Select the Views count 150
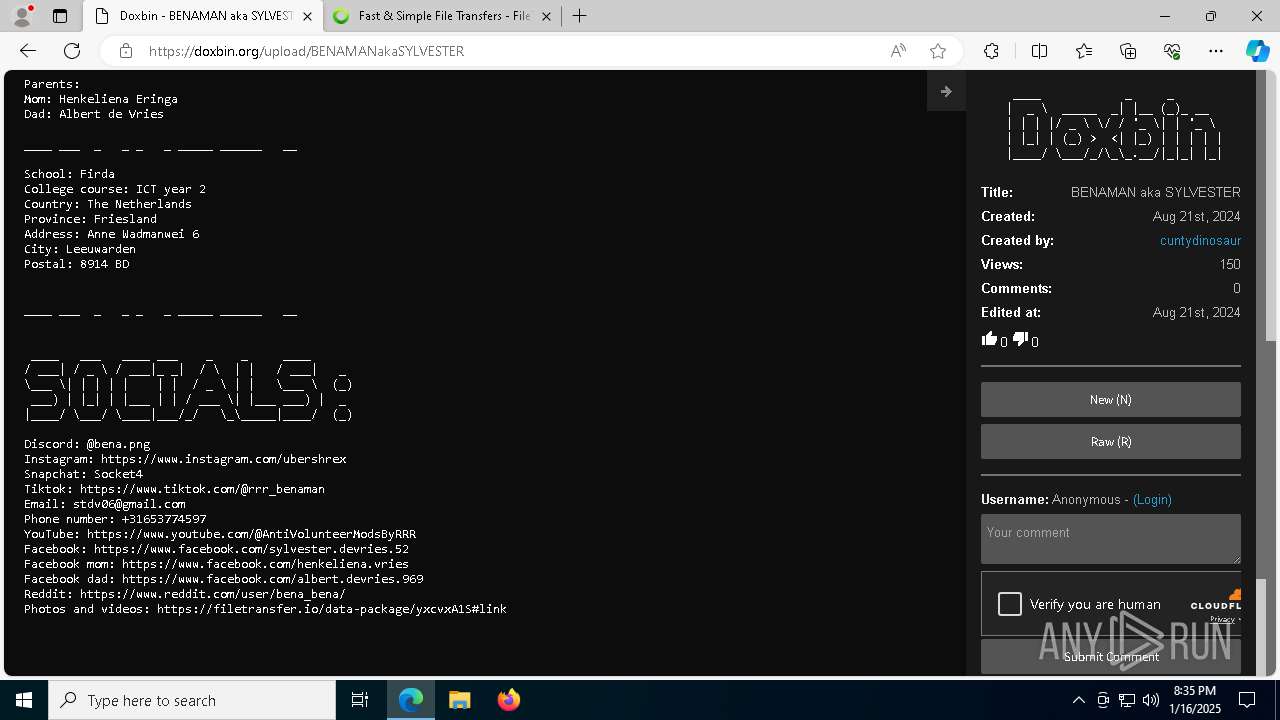The height and width of the screenshot is (720, 1280). (1230, 264)
